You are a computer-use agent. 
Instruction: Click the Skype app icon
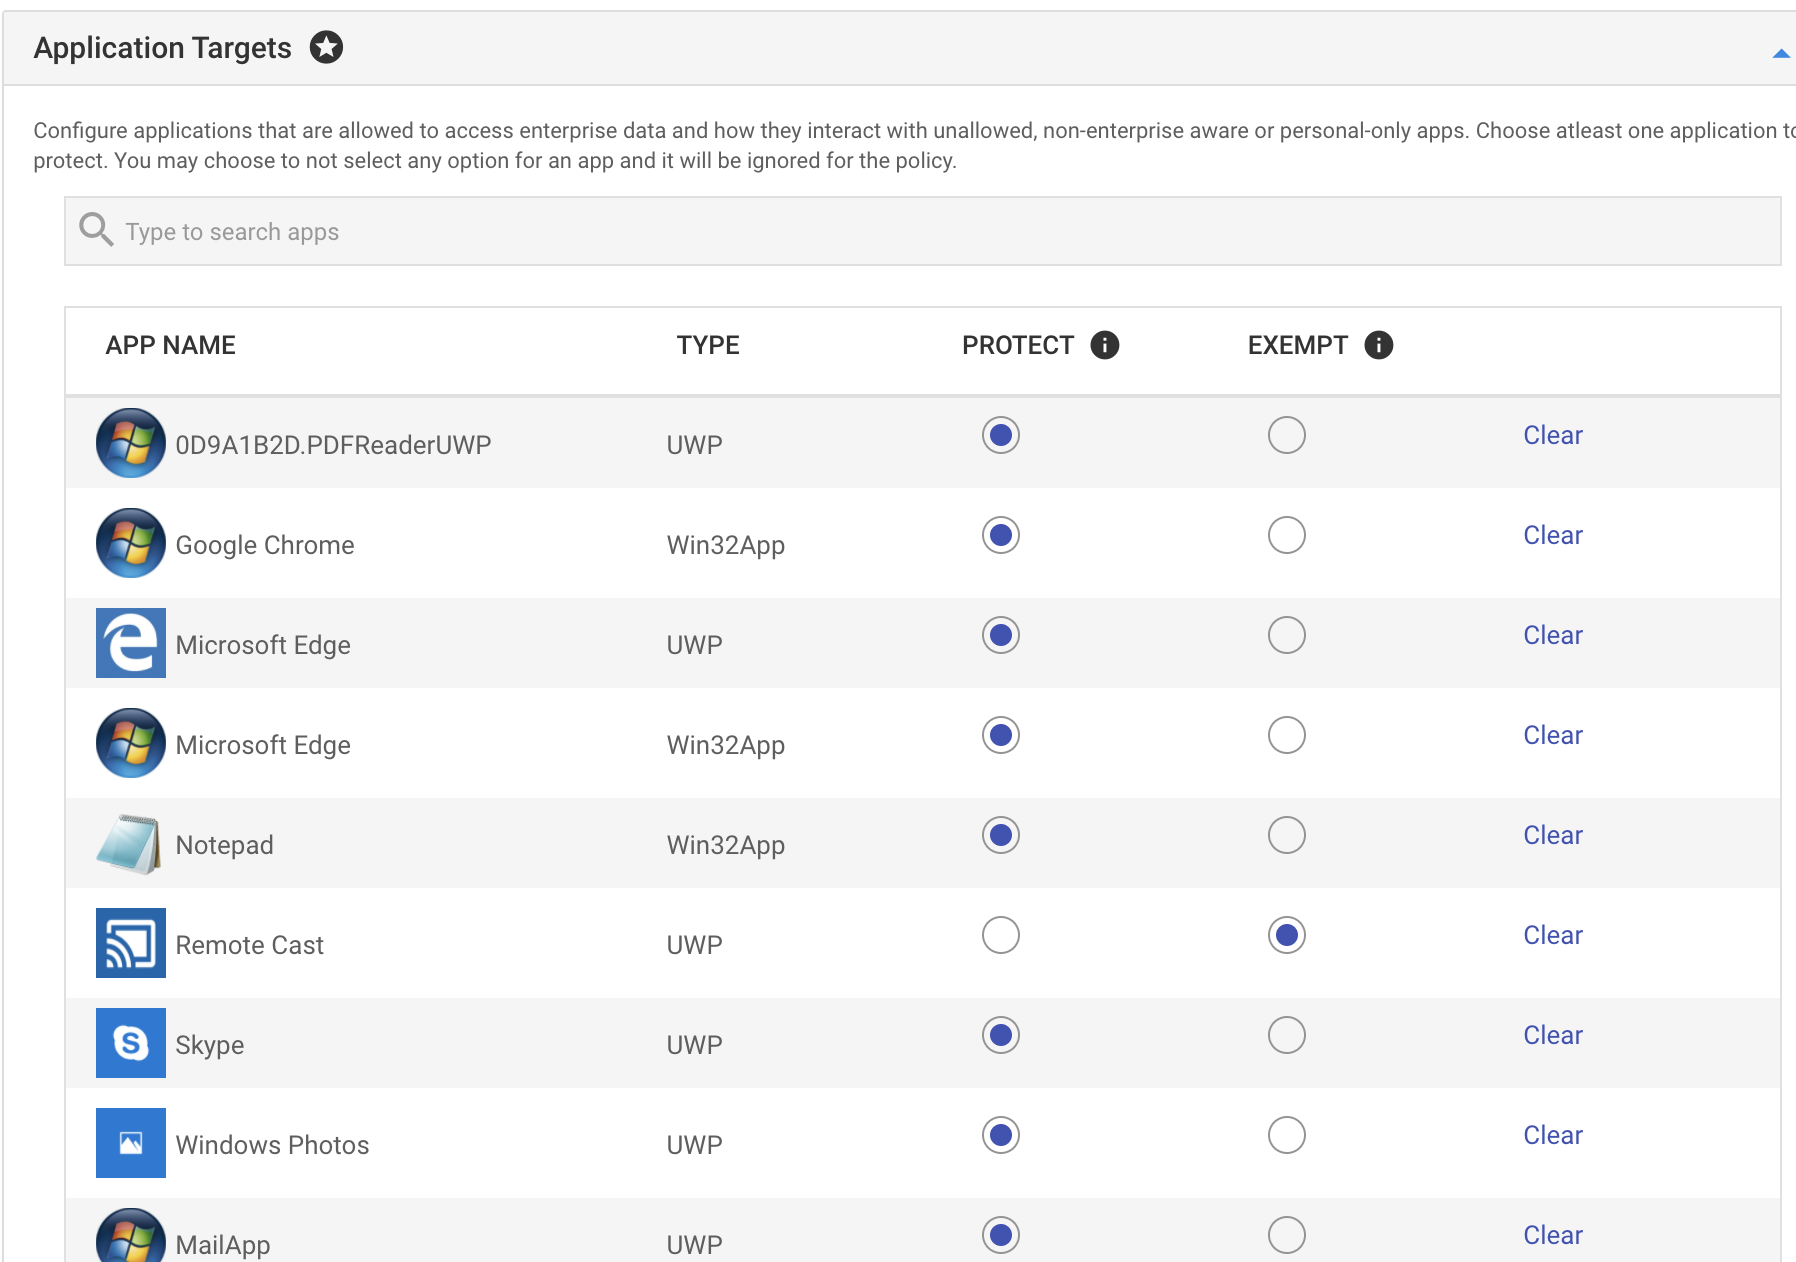pyautogui.click(x=131, y=1043)
